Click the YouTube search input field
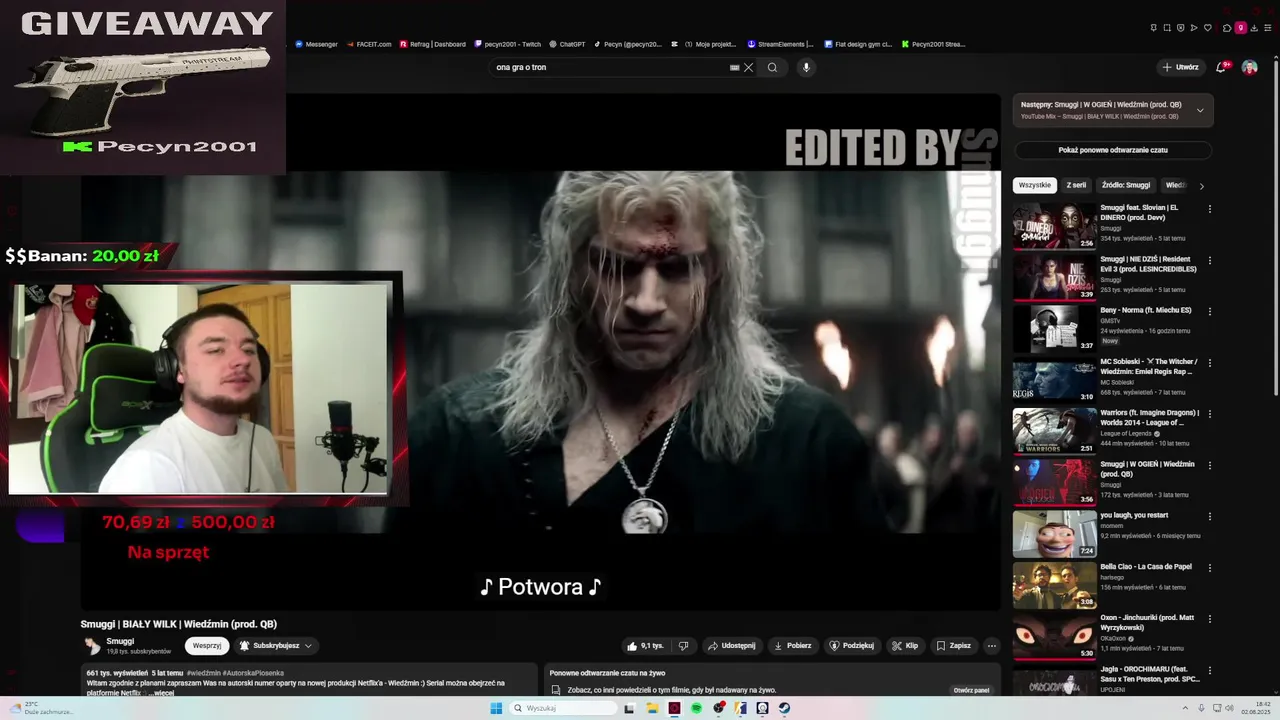The image size is (1280, 720). (610, 67)
